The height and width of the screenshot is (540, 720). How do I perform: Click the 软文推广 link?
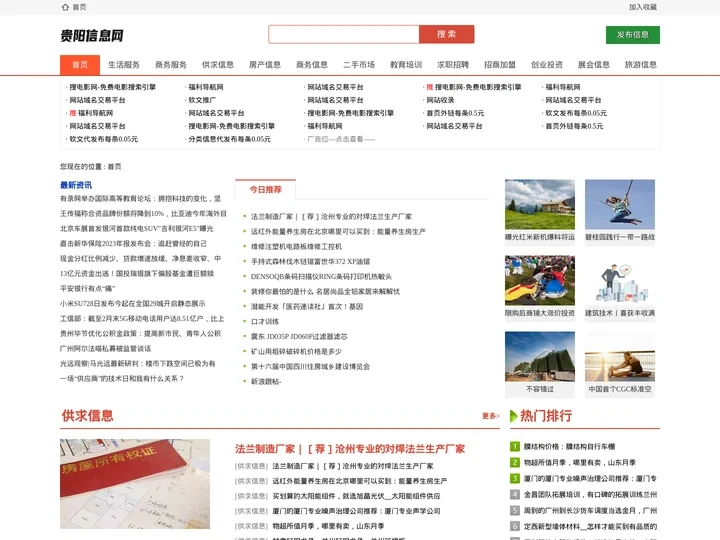coord(202,100)
